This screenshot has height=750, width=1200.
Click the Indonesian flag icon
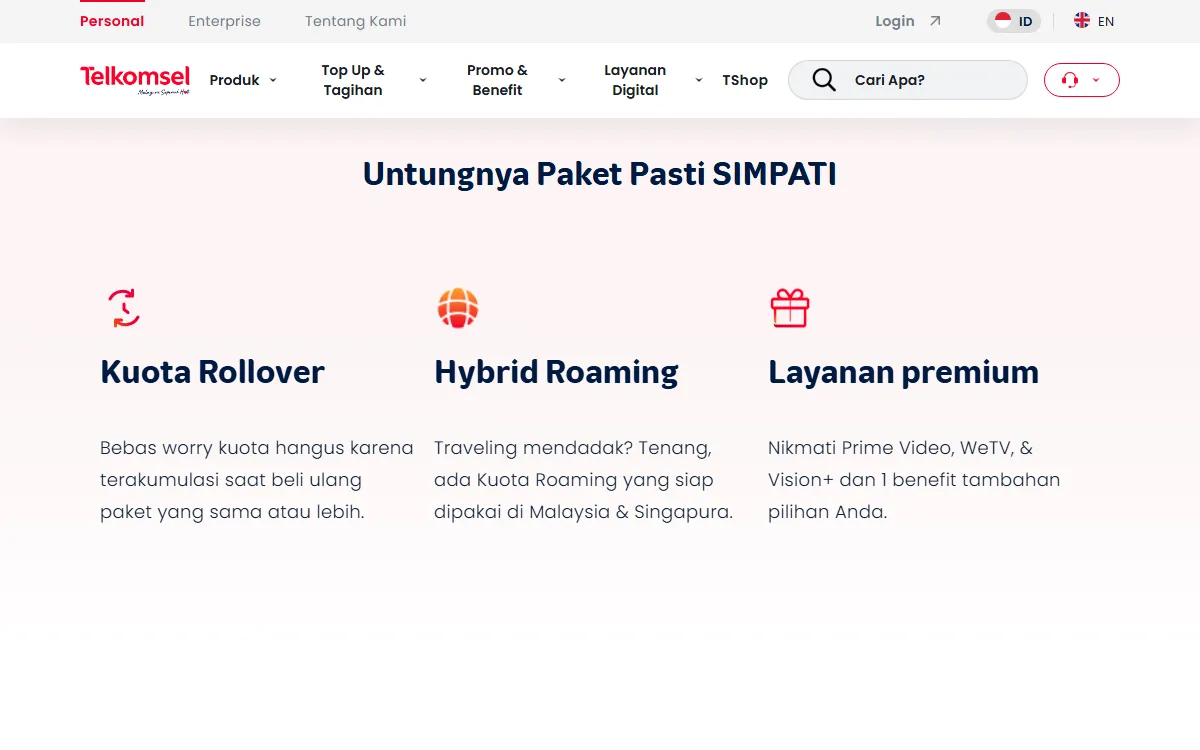1003,21
